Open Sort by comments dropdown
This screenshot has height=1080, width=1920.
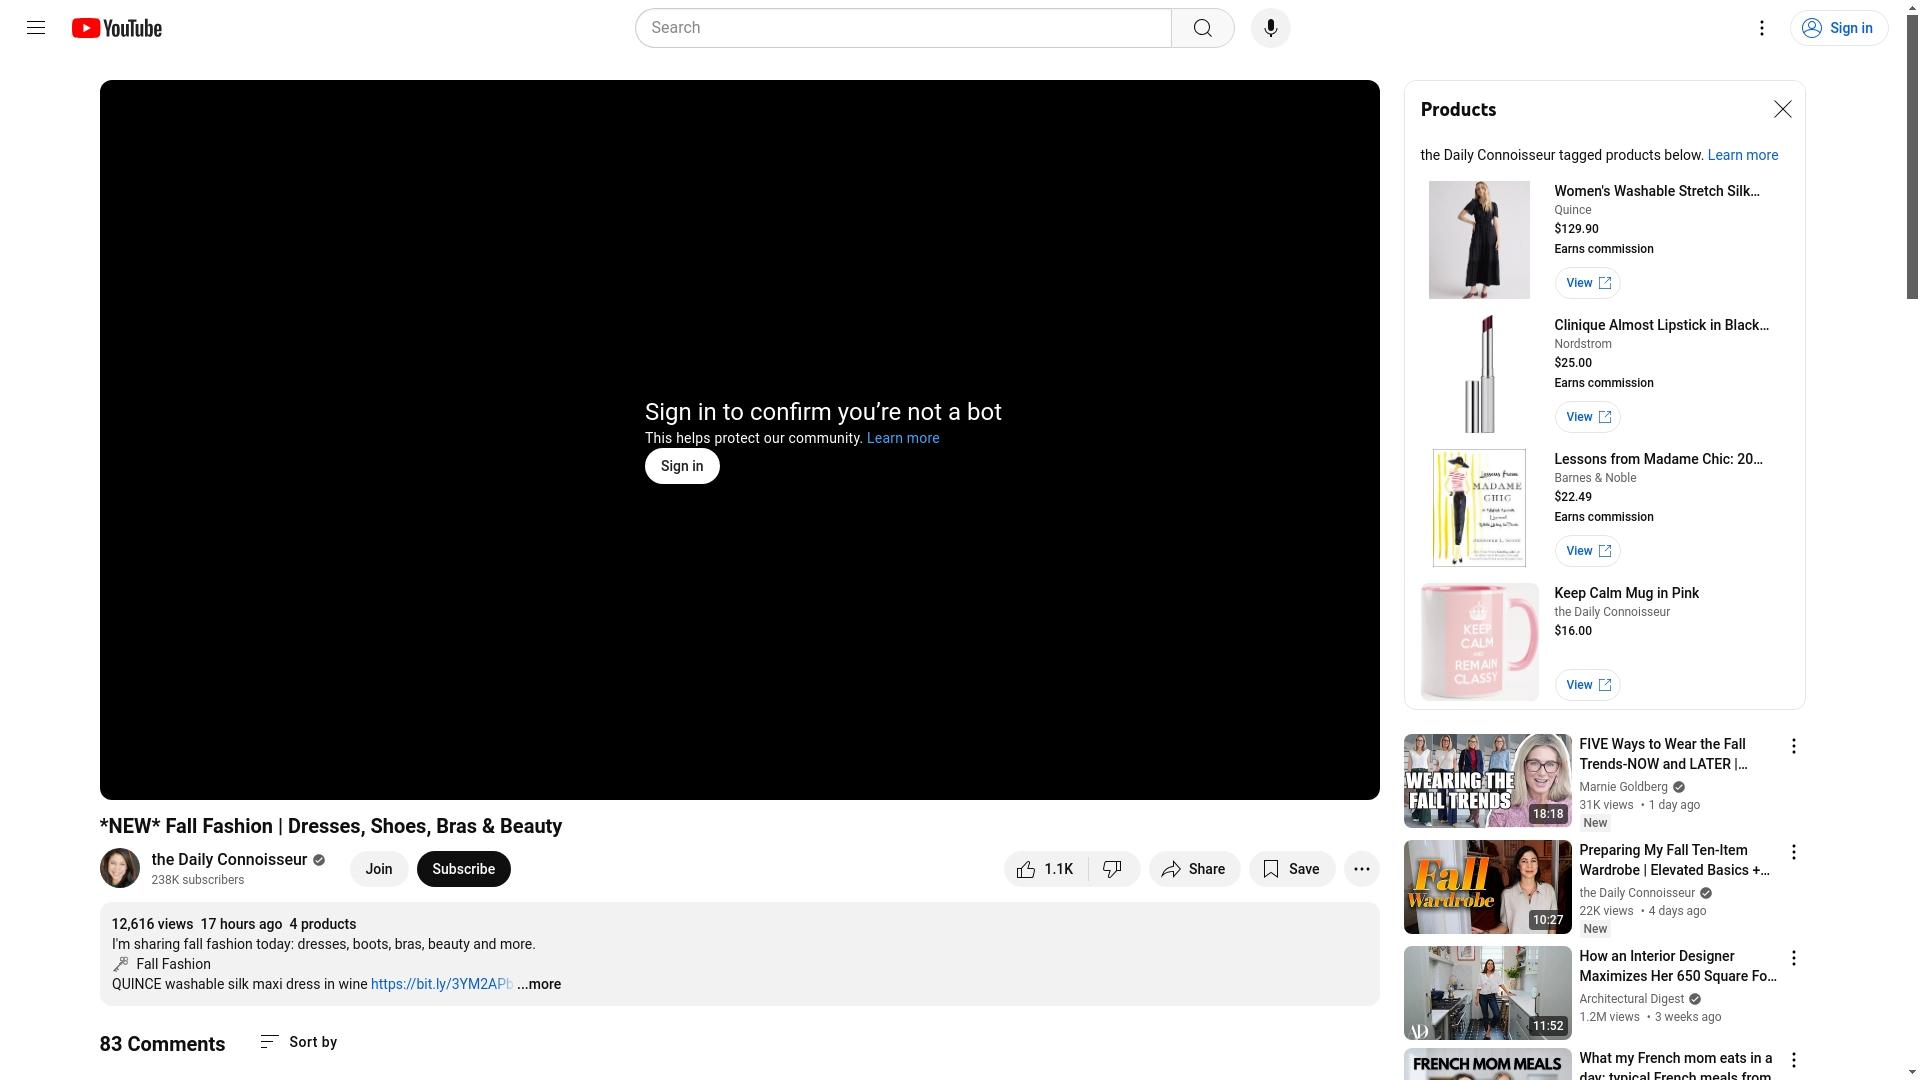point(298,1042)
